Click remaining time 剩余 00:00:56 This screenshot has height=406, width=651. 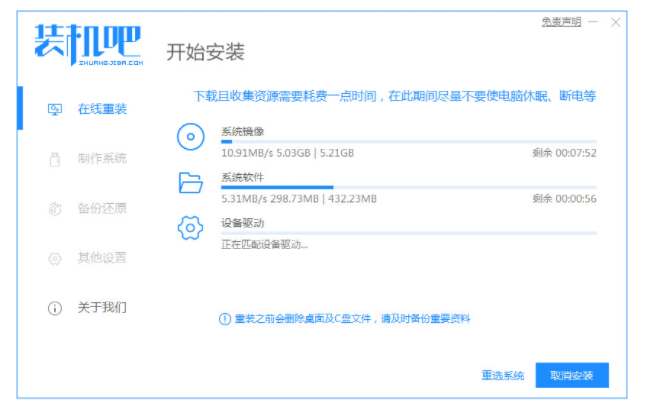pos(564,199)
